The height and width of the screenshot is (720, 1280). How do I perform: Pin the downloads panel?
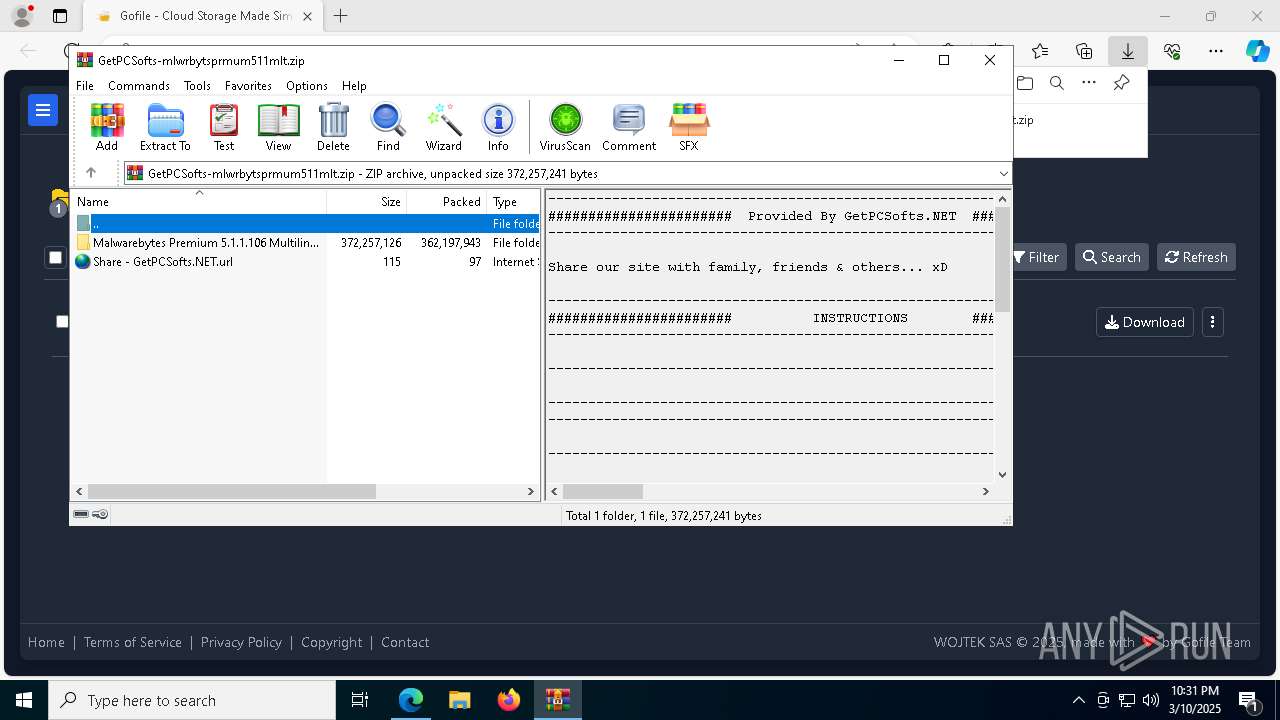tap(1122, 83)
